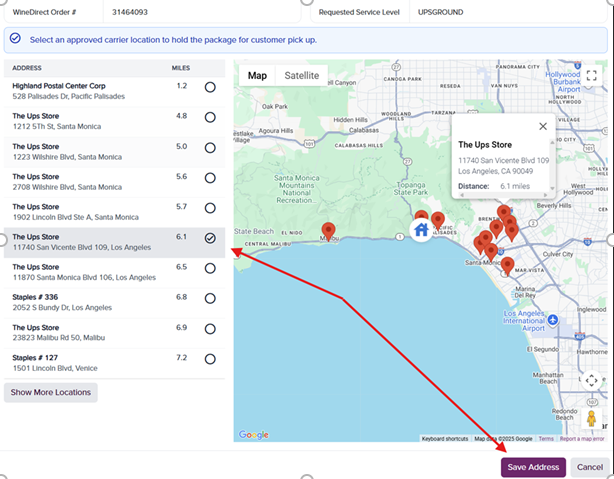Click Topanga State Park map label

(x=410, y=188)
